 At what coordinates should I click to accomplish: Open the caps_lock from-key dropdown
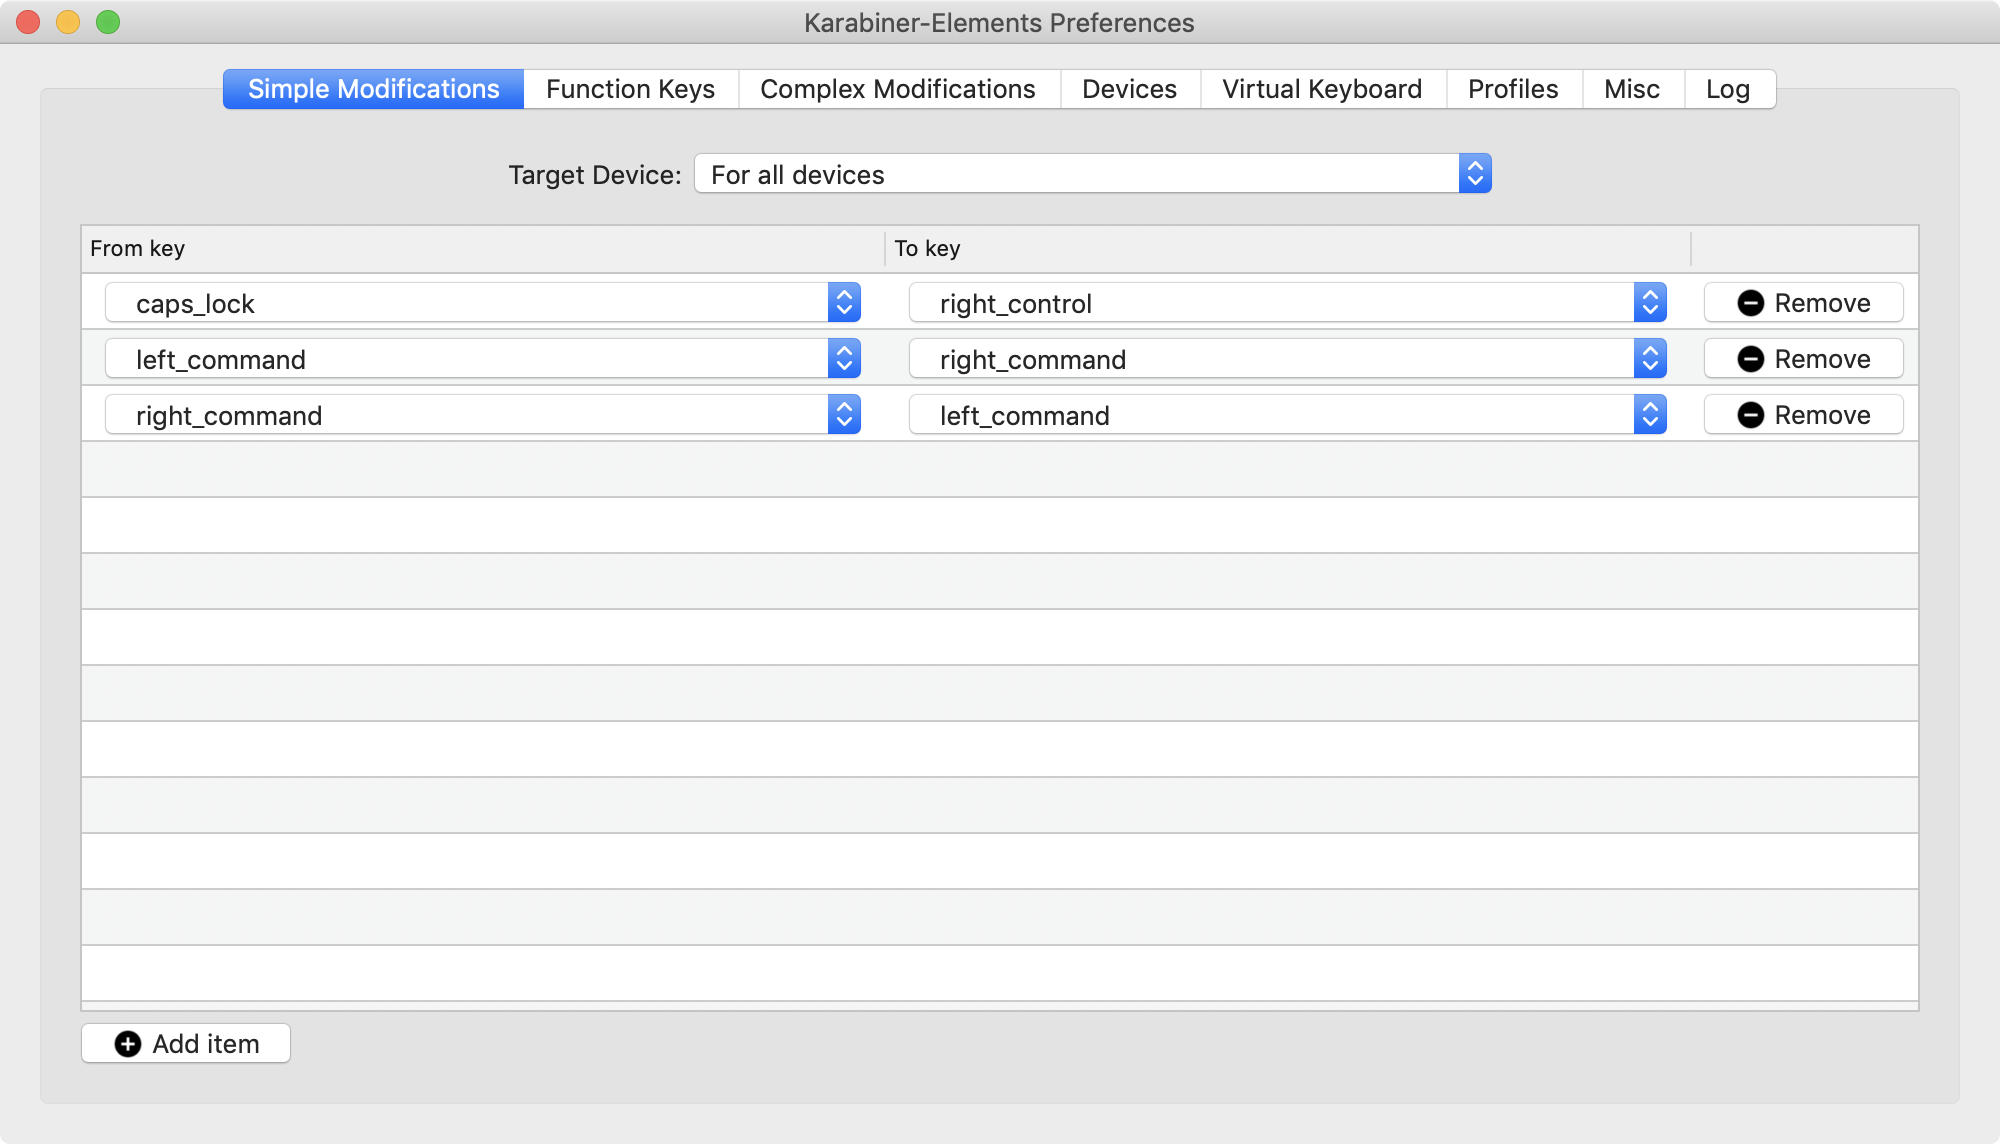coord(483,303)
